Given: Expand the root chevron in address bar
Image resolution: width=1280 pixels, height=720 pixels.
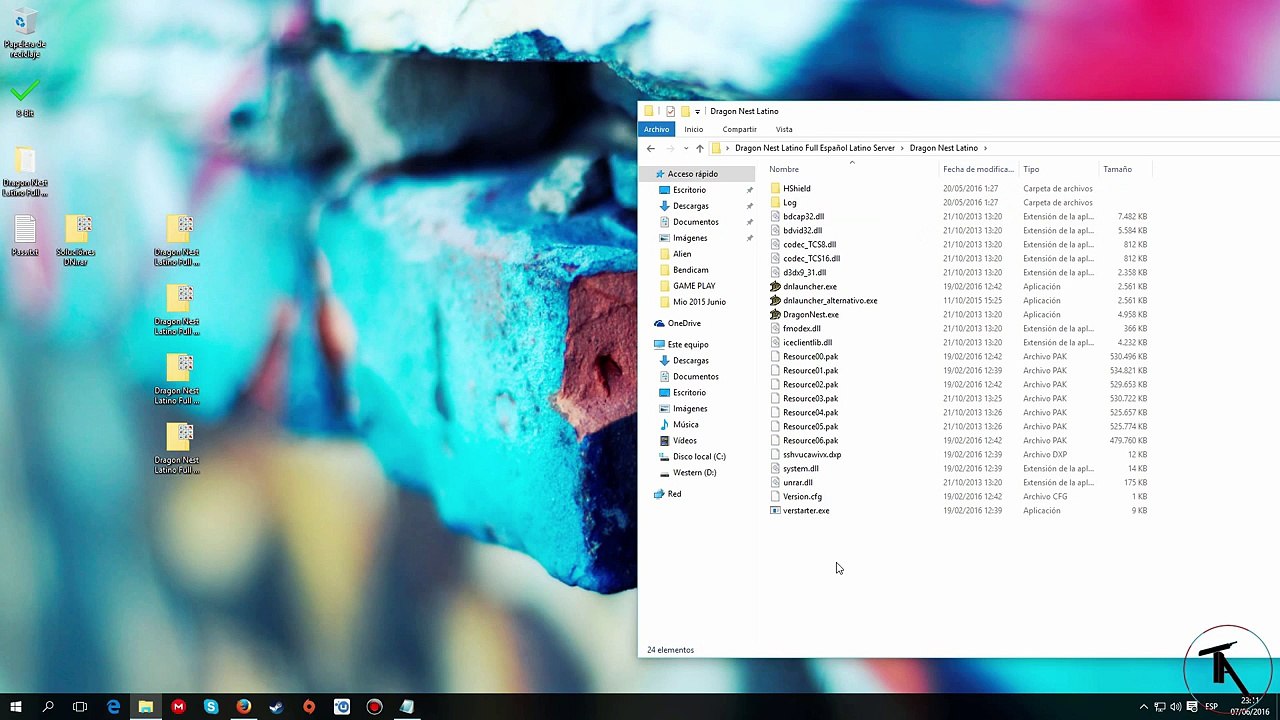Looking at the screenshot, I should (x=727, y=148).
